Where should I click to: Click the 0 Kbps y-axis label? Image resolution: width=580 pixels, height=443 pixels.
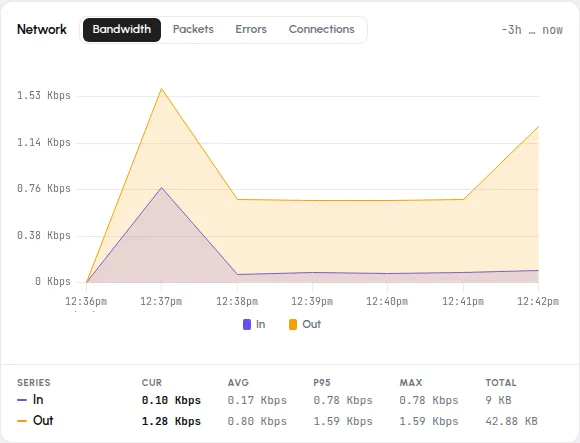(53, 281)
